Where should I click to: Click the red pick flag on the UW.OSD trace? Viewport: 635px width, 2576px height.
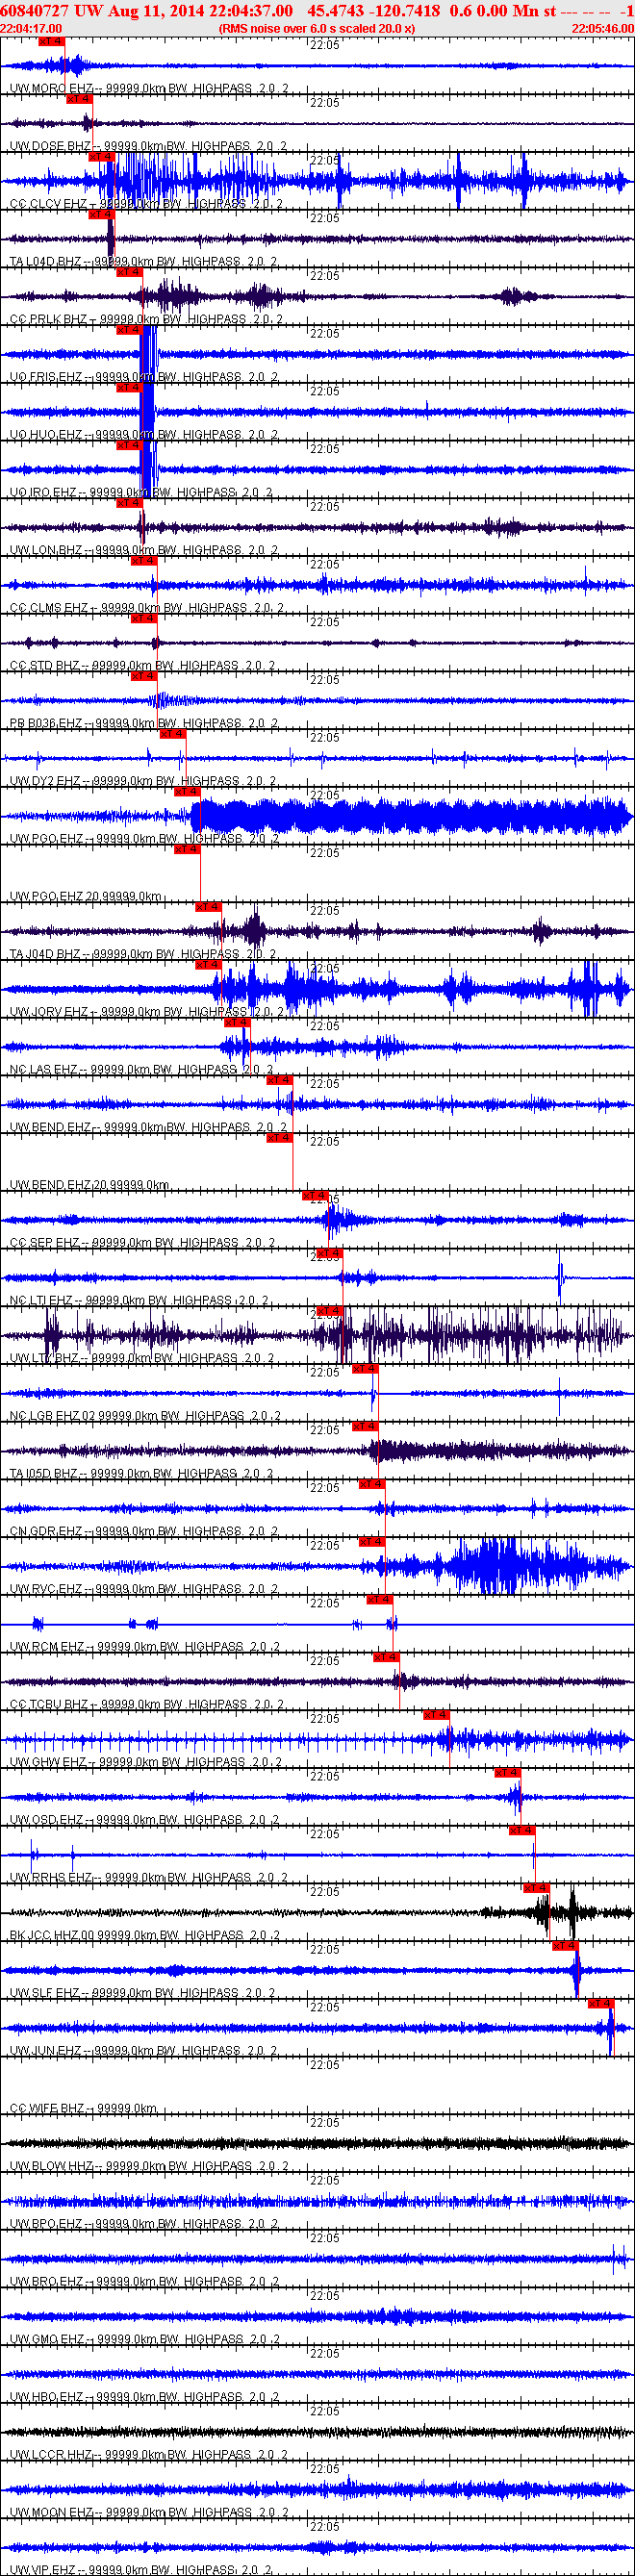(508, 1773)
